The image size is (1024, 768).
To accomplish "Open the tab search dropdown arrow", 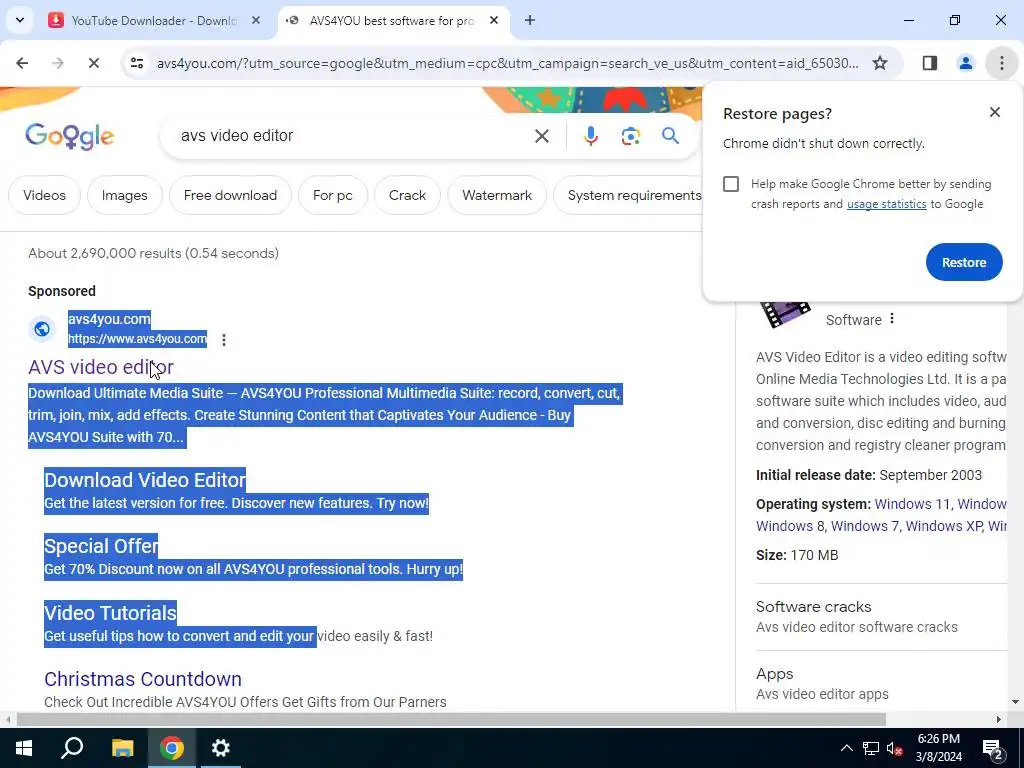I will point(20,20).
